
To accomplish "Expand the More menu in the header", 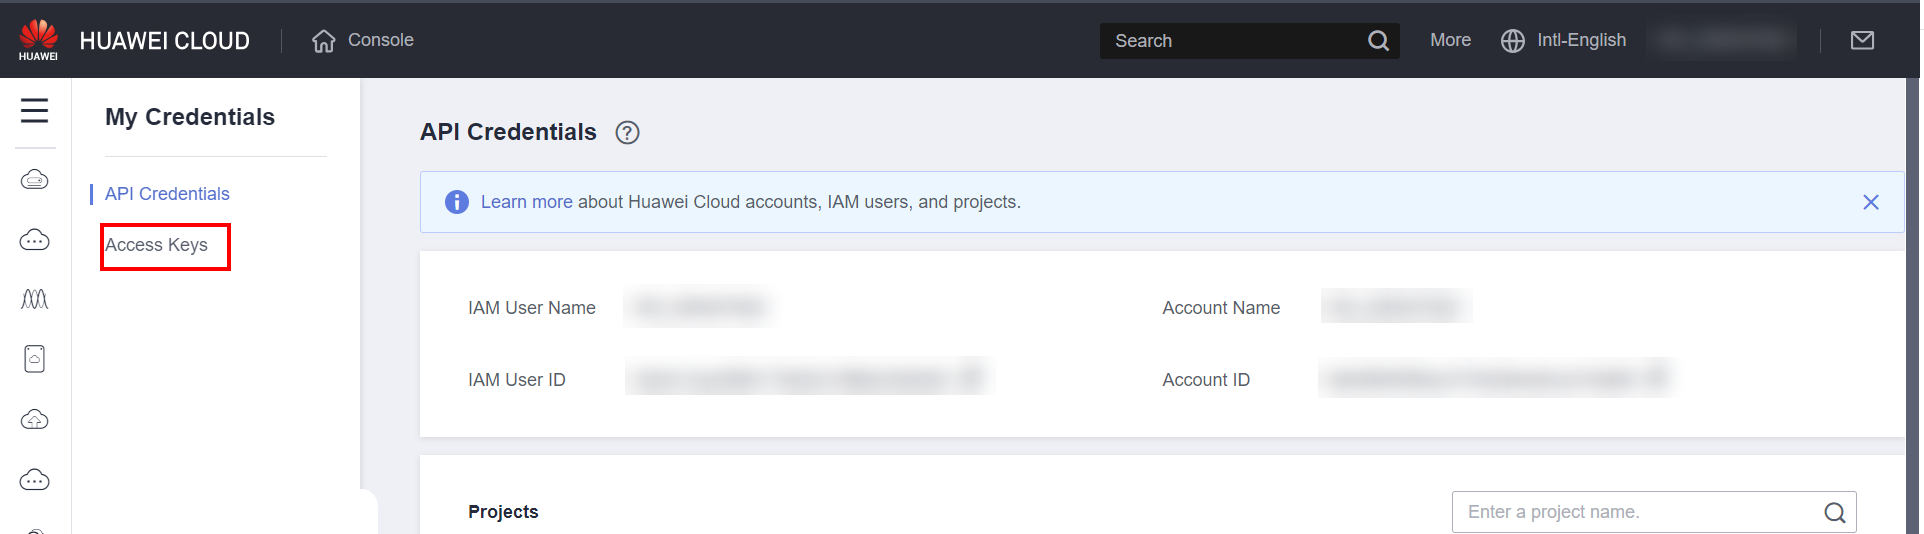I will (x=1450, y=41).
